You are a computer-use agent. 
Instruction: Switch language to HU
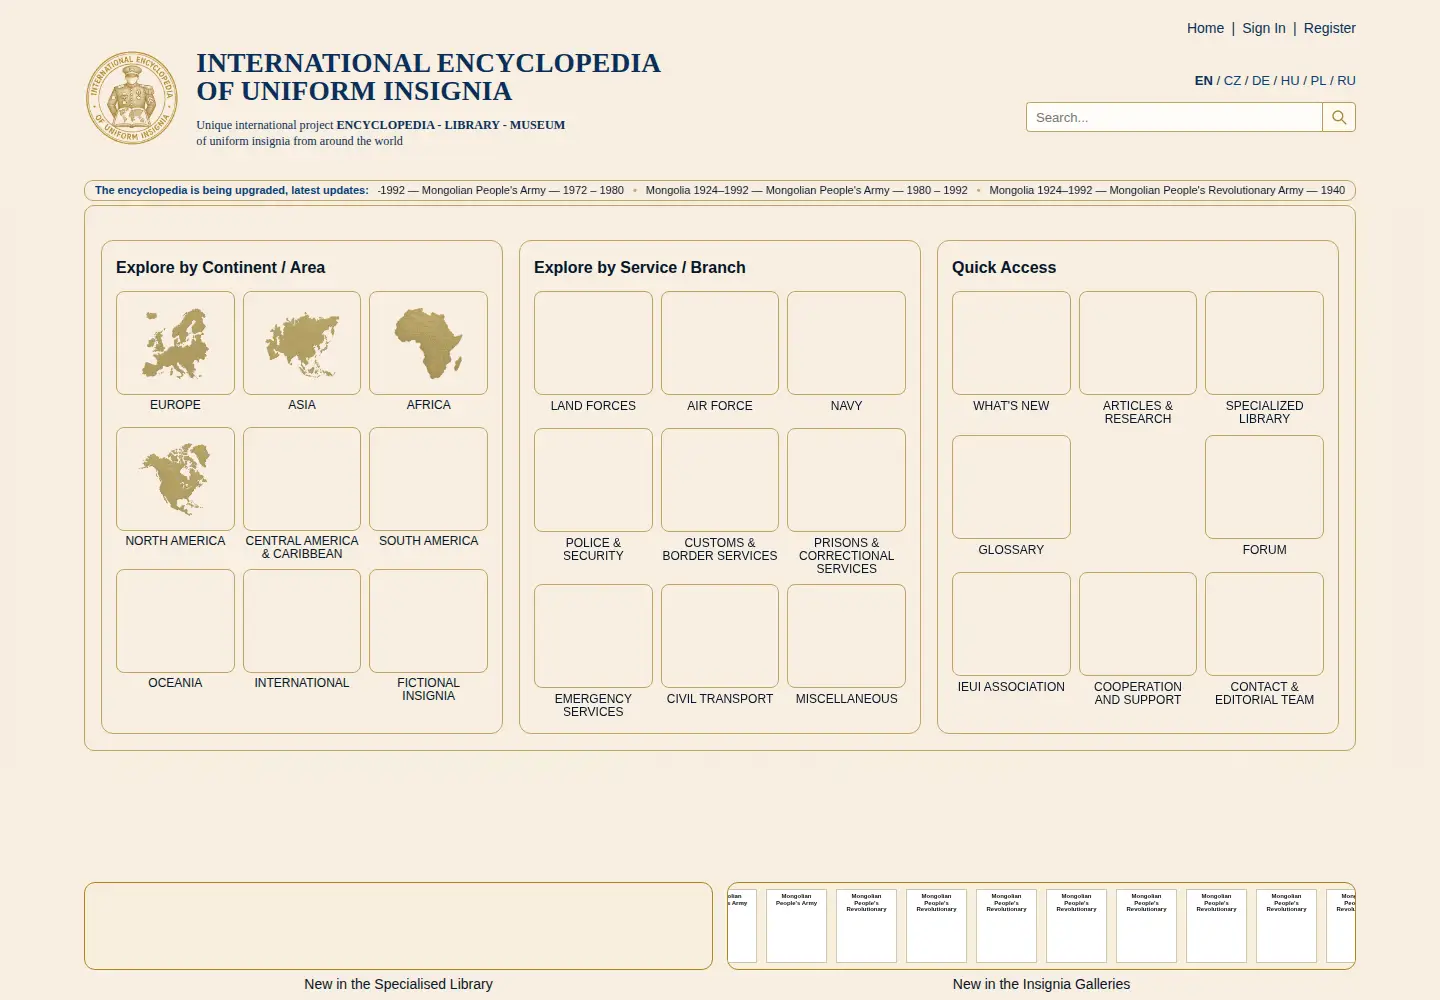tap(1290, 80)
